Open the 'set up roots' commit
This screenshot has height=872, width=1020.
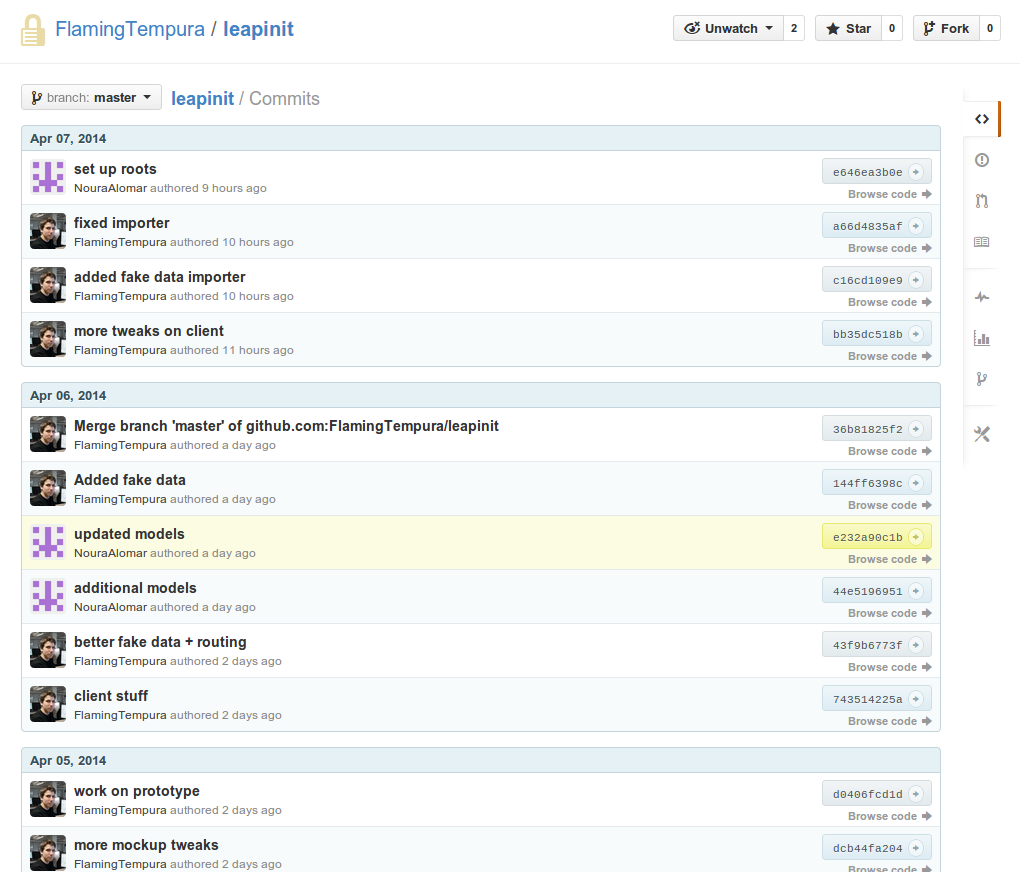pyautogui.click(x=115, y=169)
